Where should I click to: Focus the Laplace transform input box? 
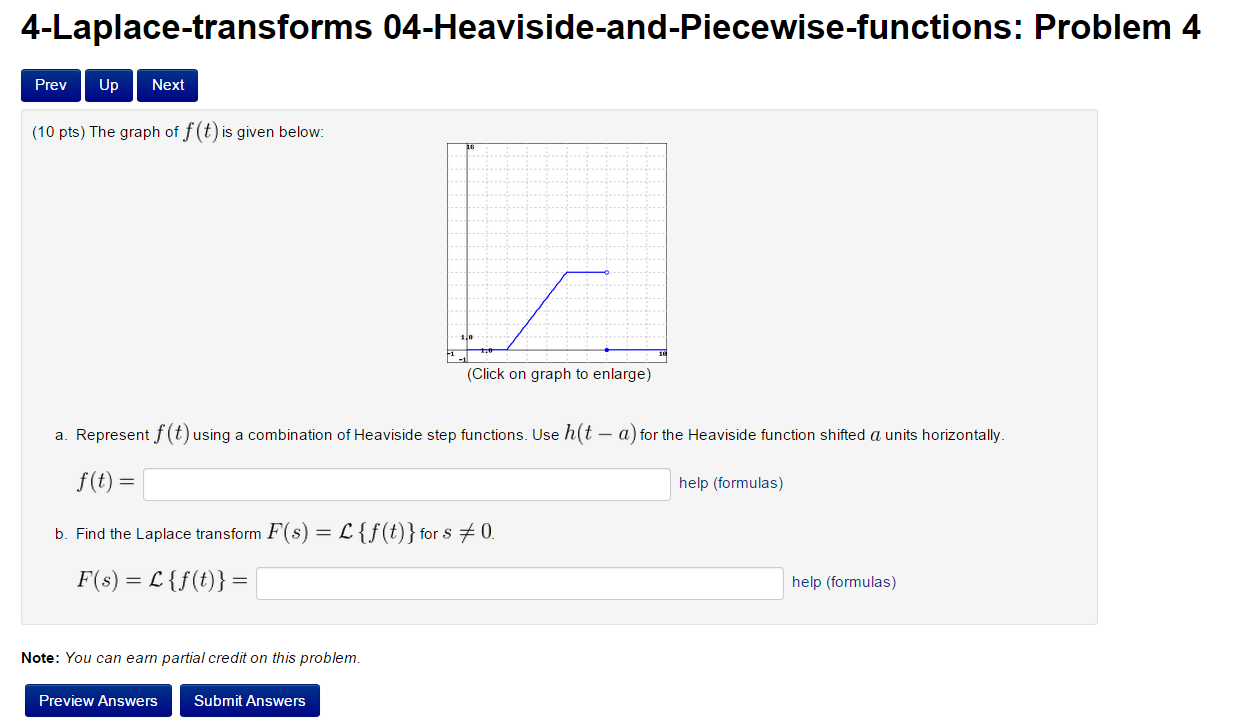point(519,582)
